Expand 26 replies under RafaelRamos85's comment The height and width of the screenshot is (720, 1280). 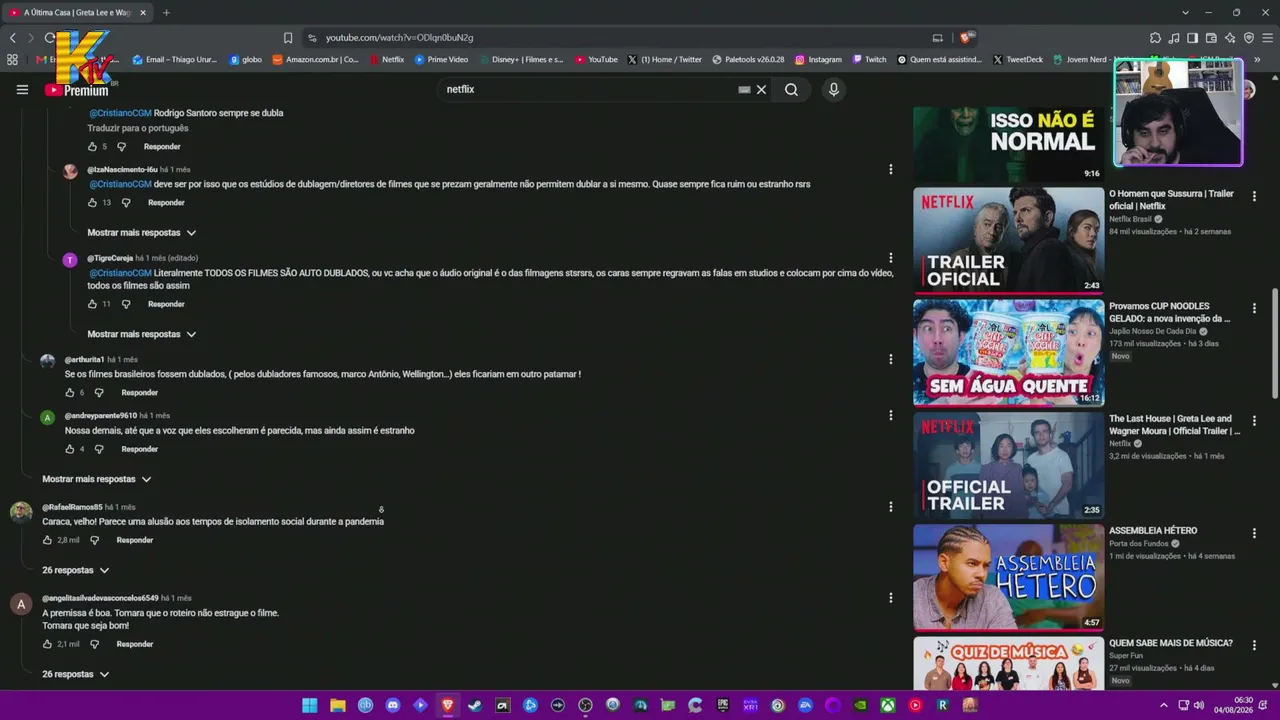pos(75,570)
